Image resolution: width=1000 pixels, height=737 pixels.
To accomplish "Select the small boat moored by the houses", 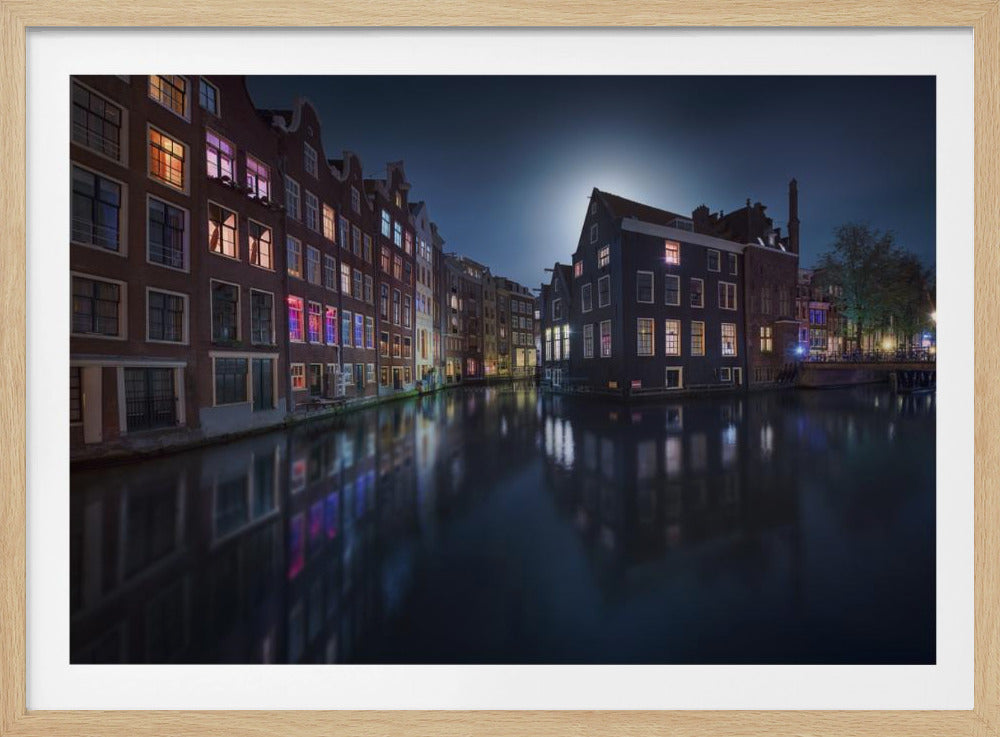I will pyautogui.click(x=330, y=400).
